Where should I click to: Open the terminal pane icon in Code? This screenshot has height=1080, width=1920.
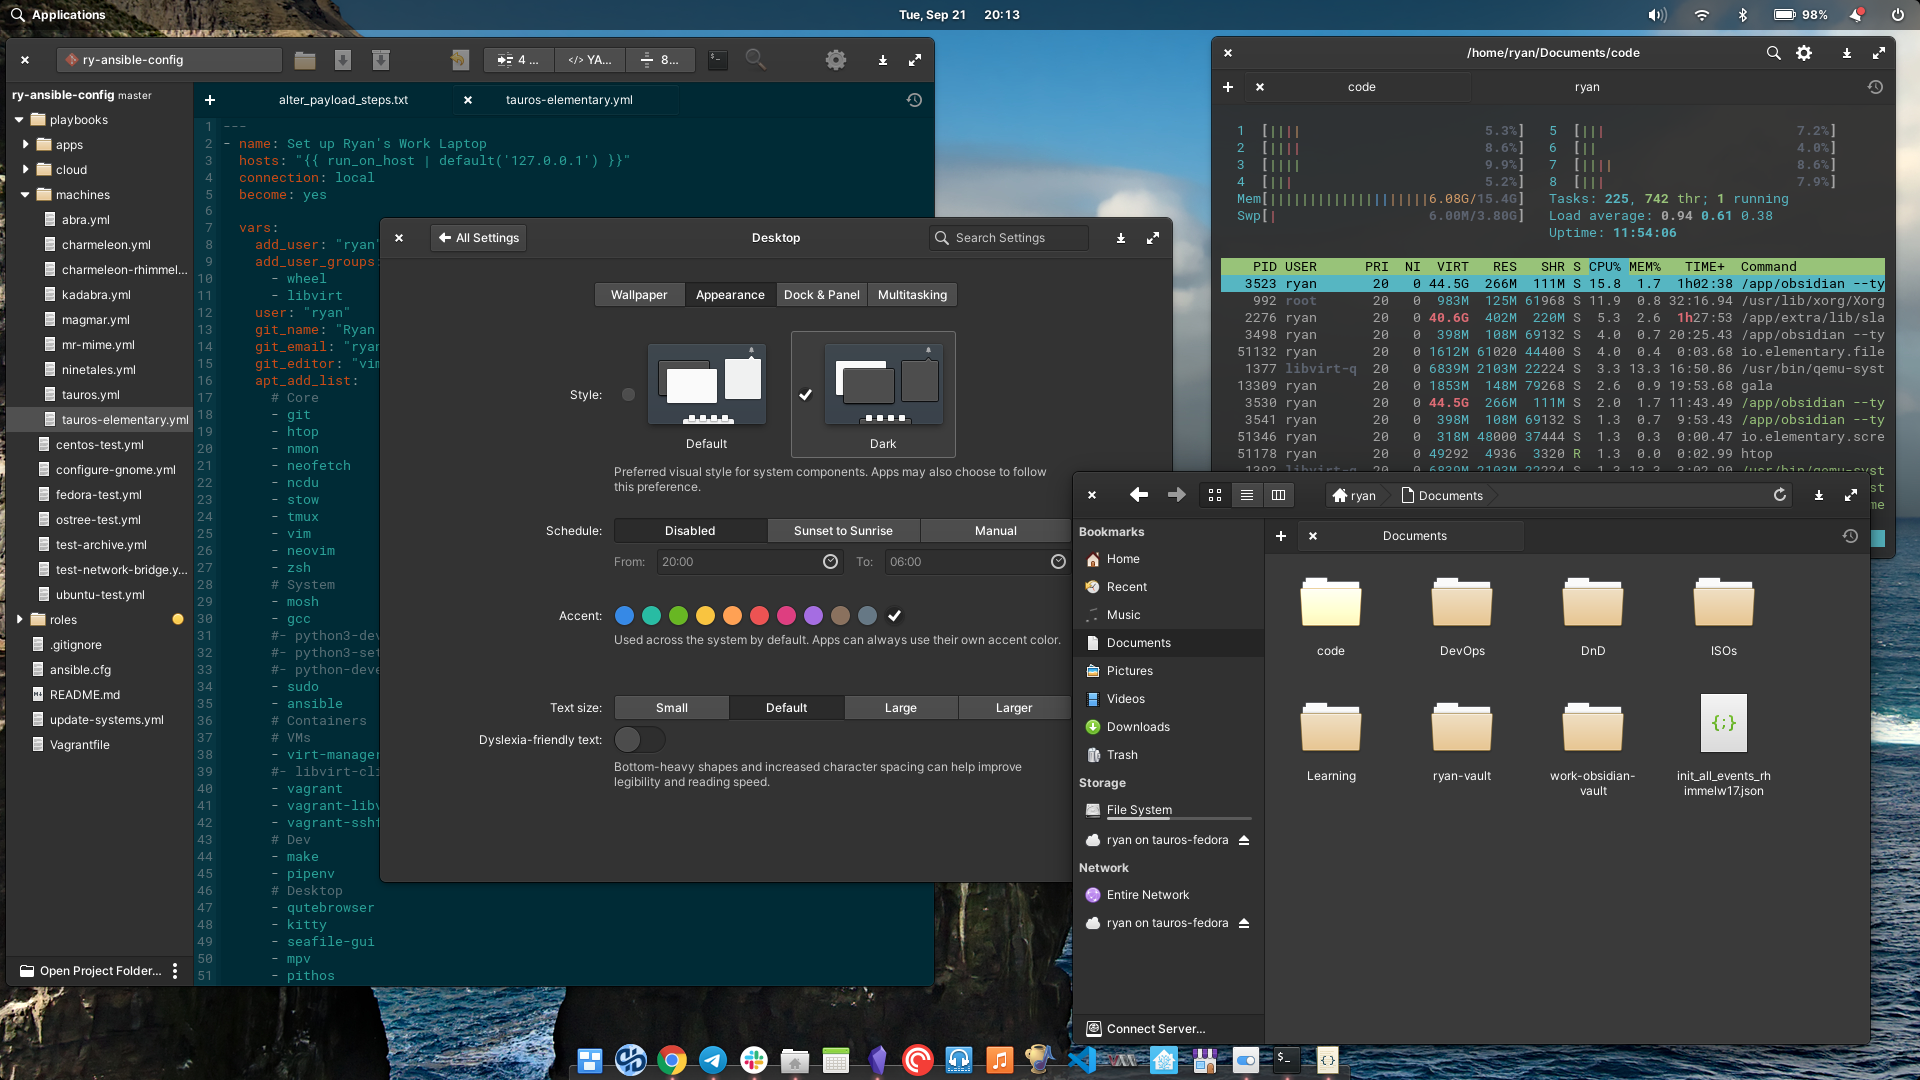tap(717, 60)
